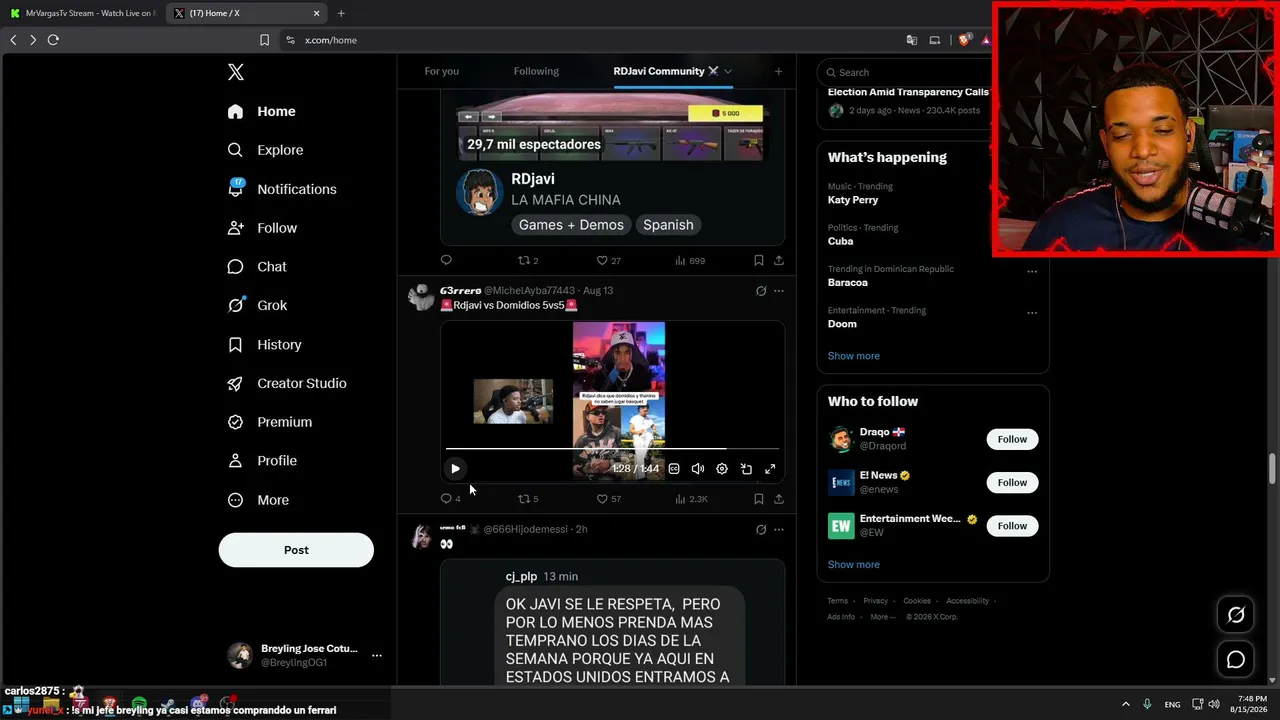The image size is (1280, 720).
Task: Repost the RDJavi stream post
Action: 527,260
